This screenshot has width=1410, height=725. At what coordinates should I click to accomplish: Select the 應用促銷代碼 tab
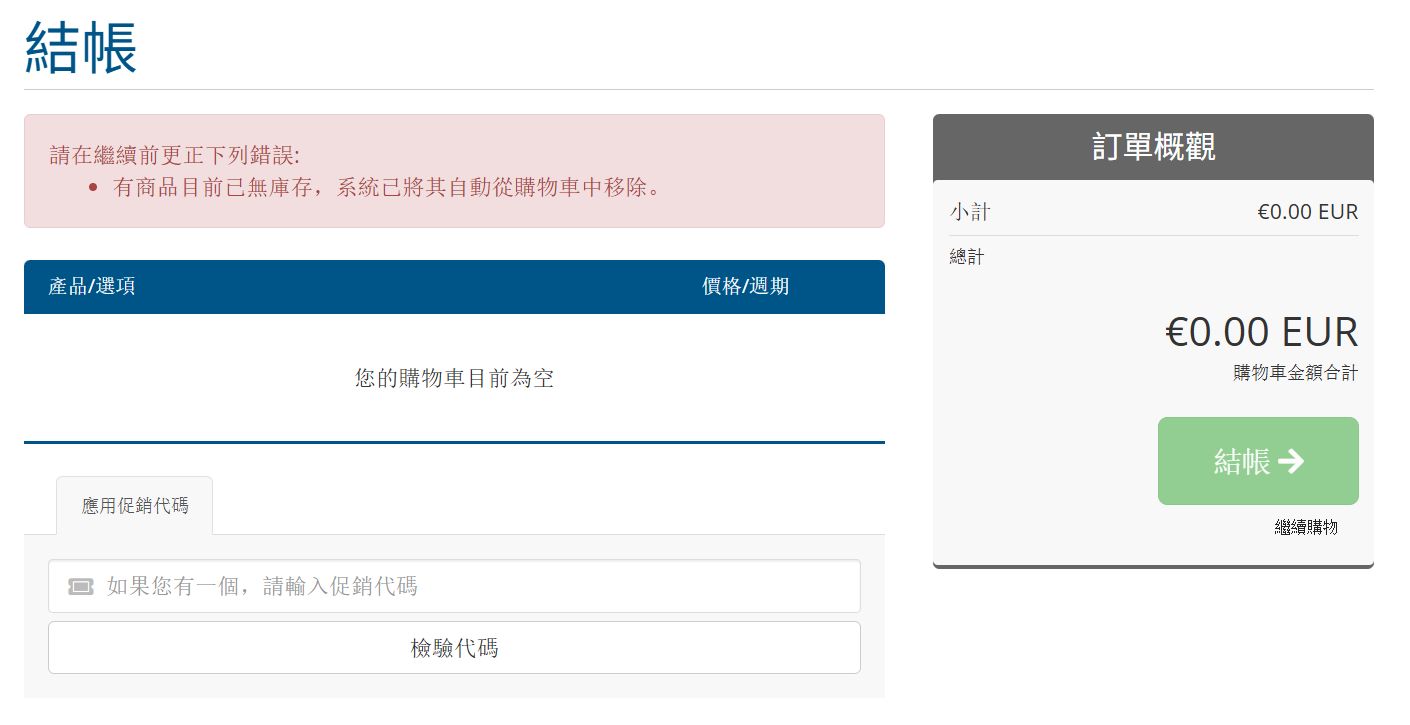tap(134, 506)
